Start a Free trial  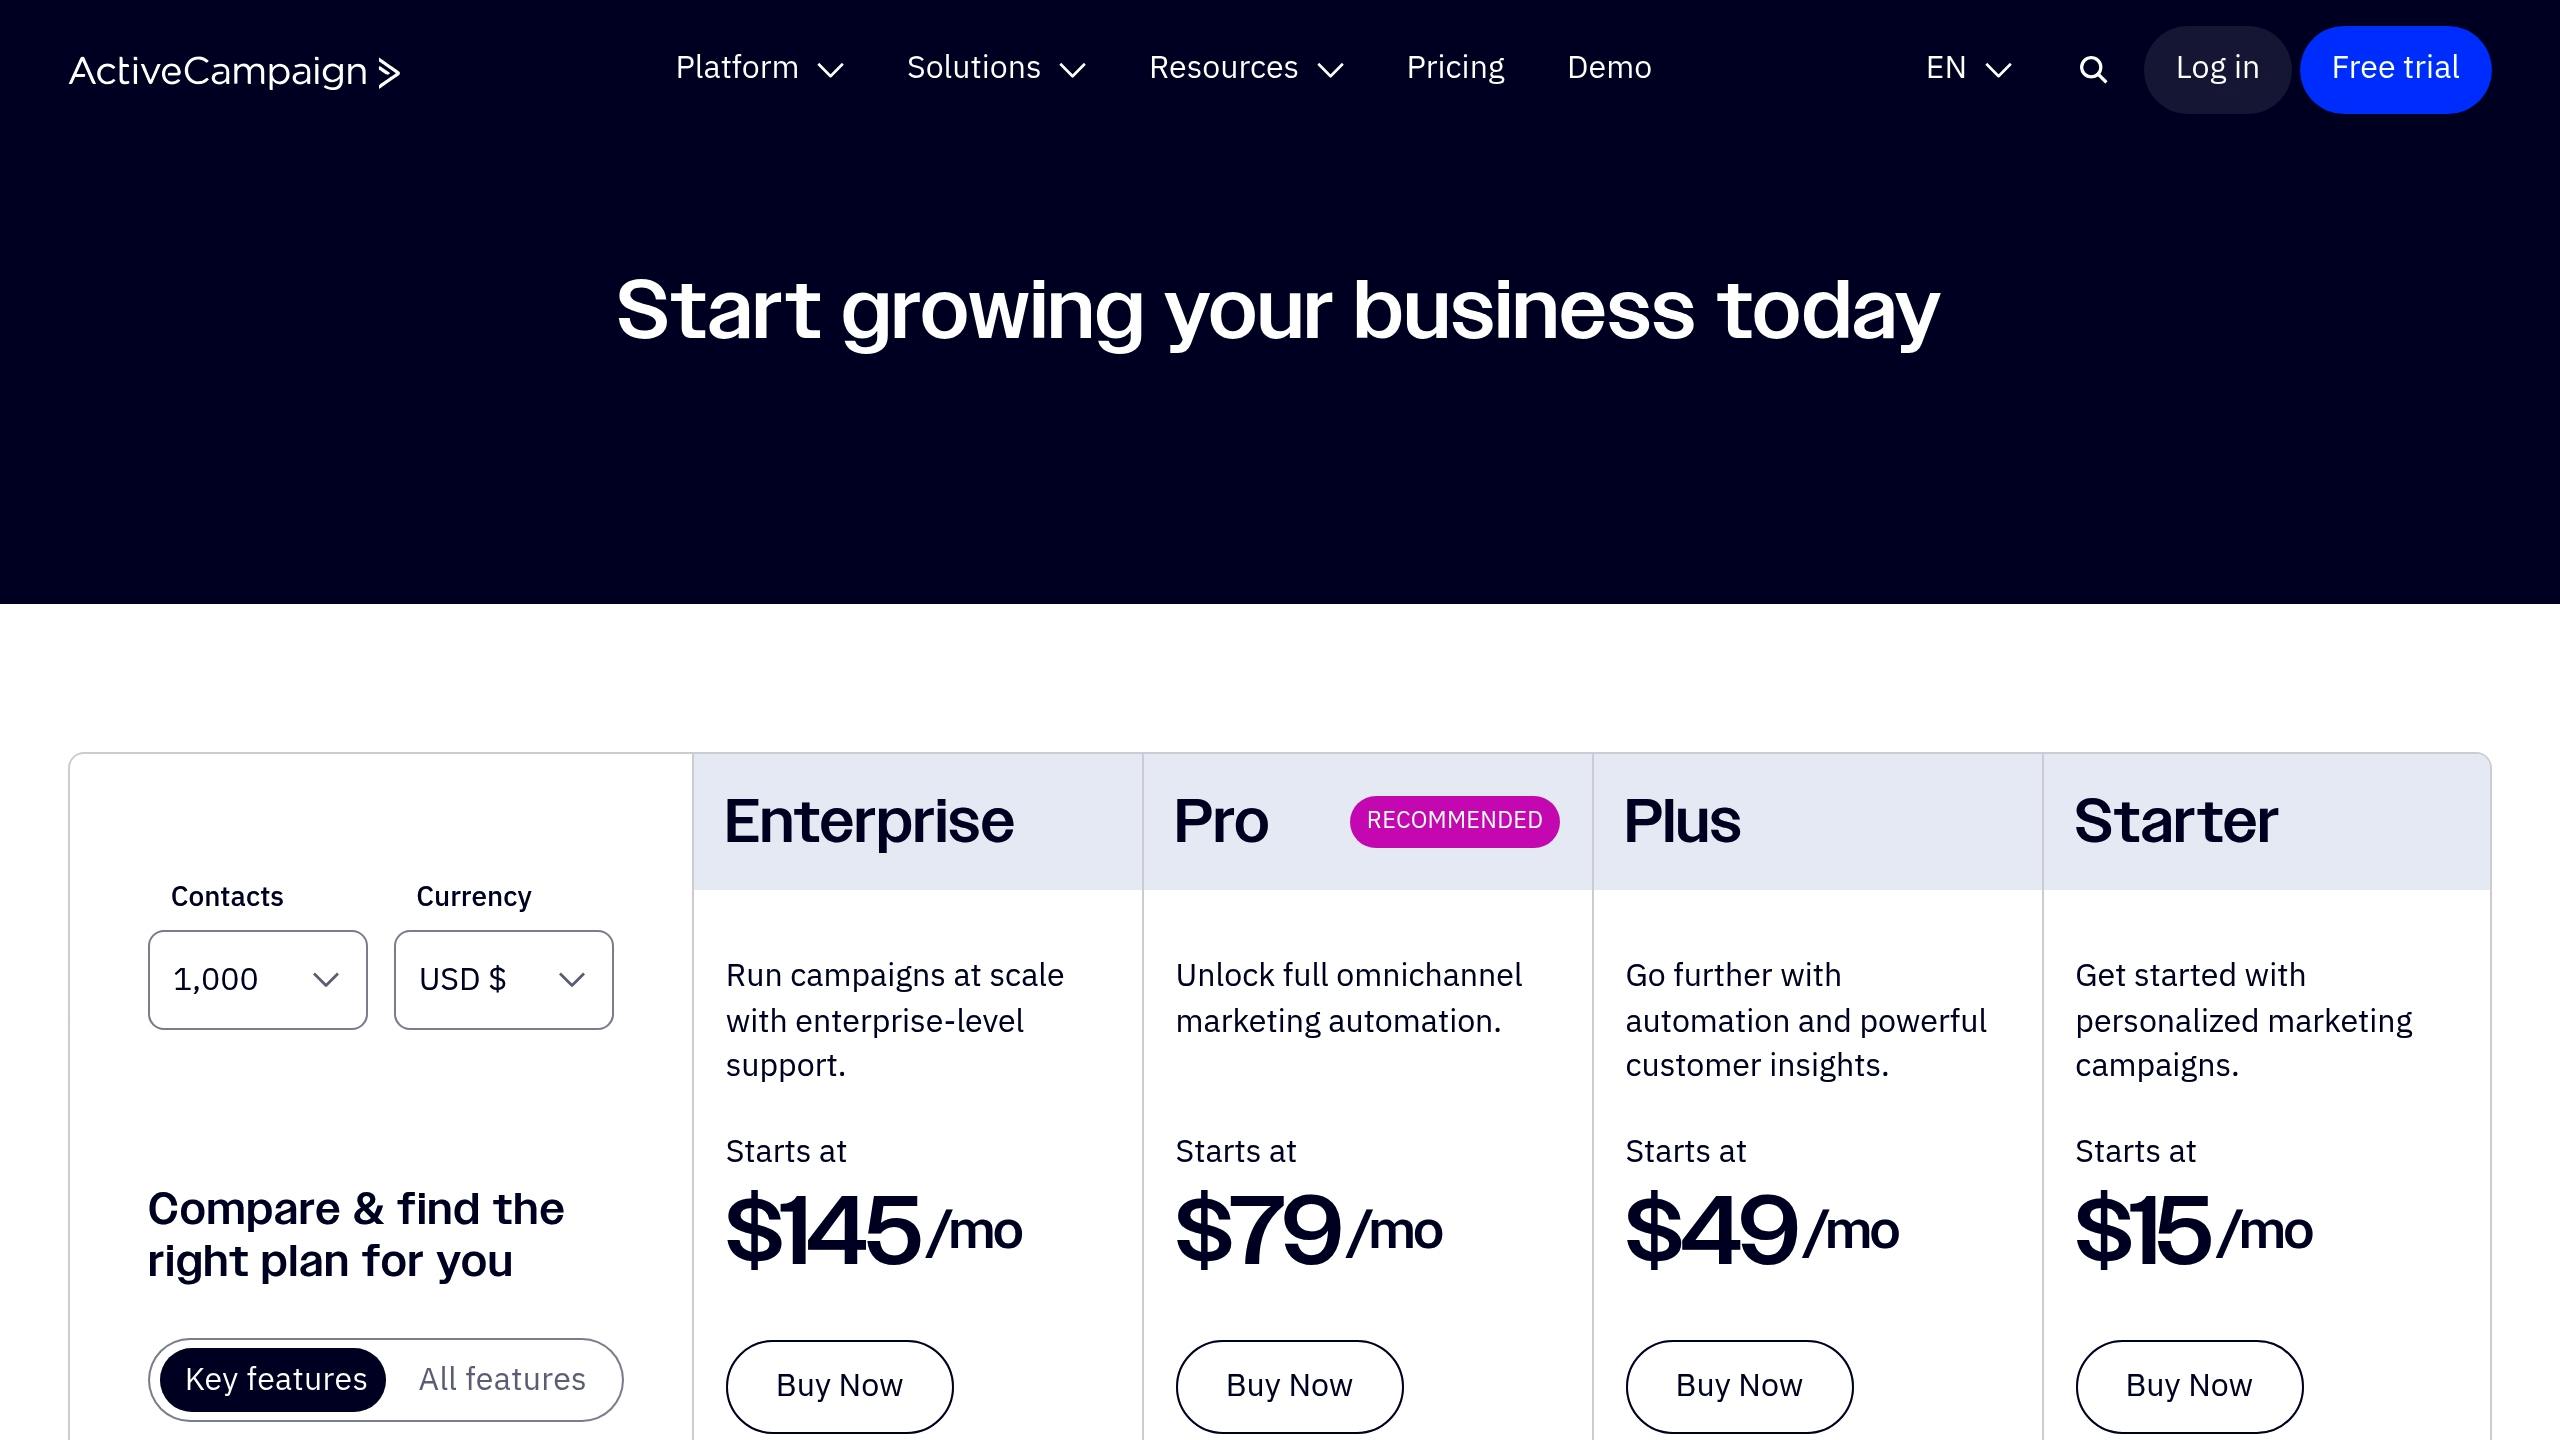[x=2395, y=69]
